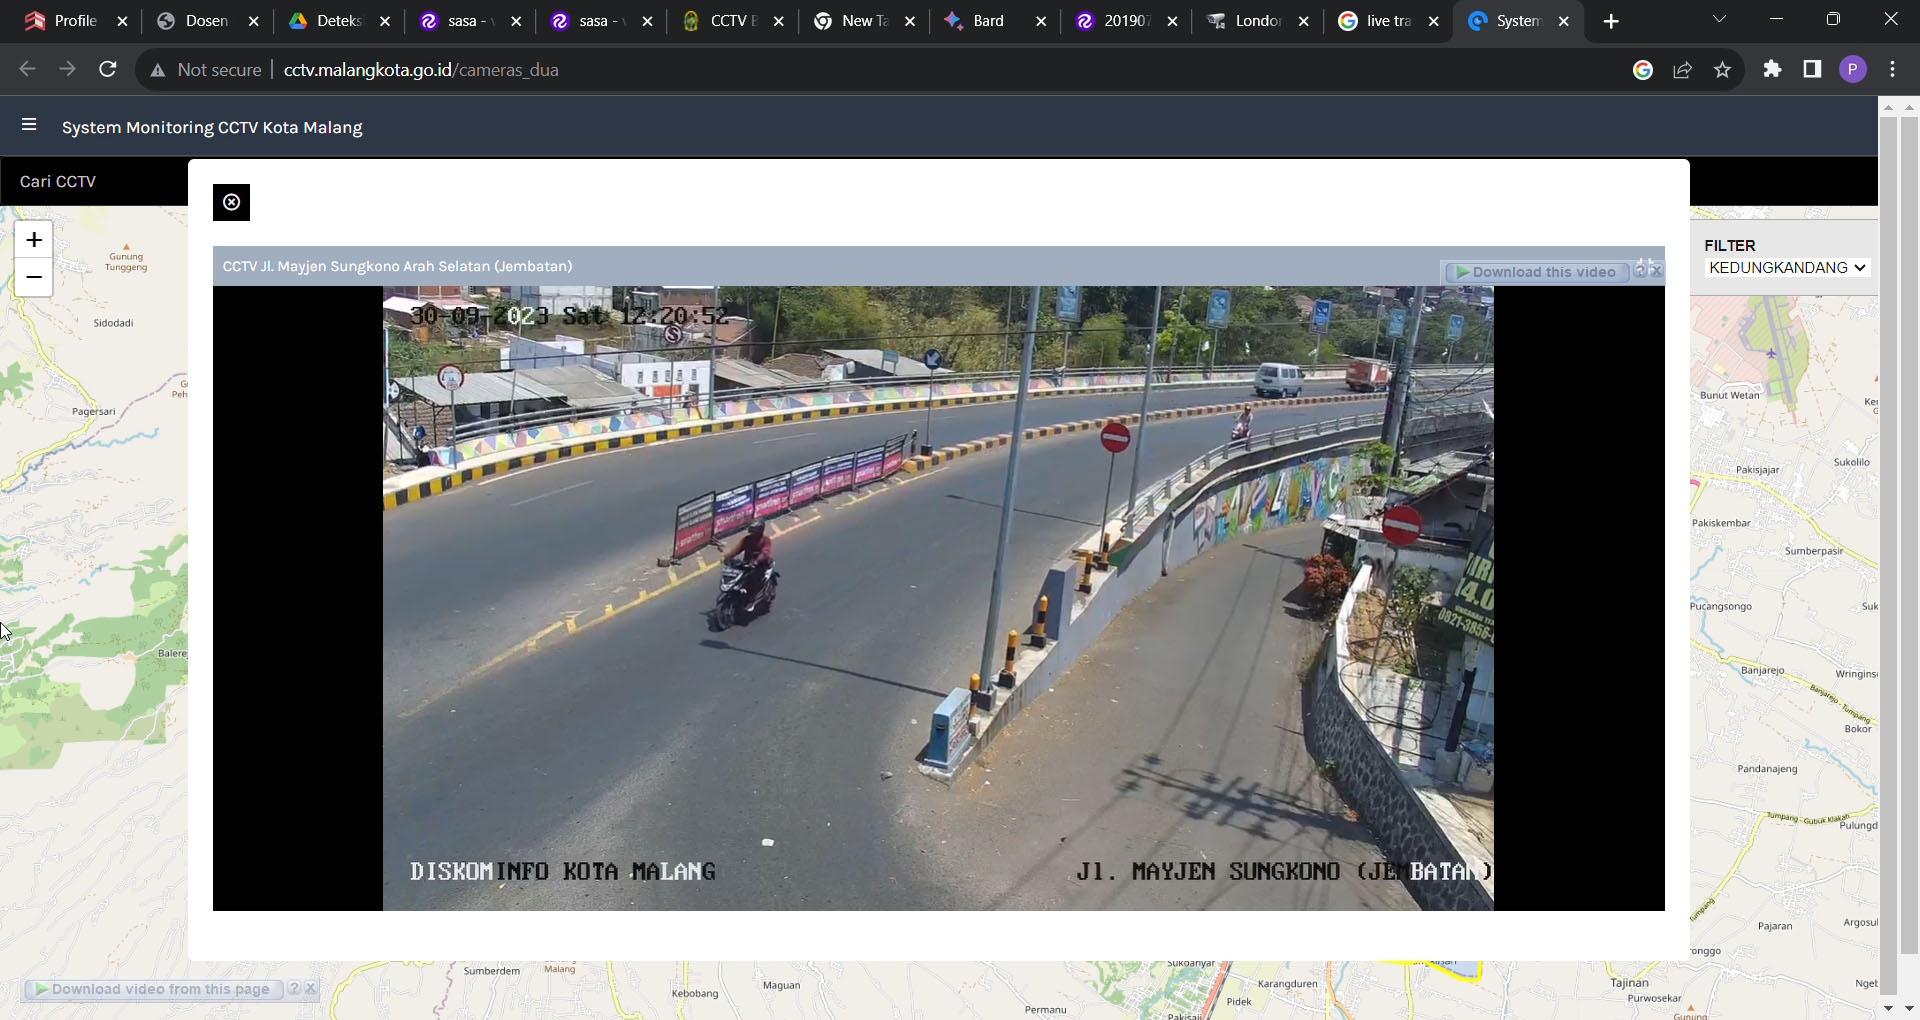Go back to previous page
1920x1020 pixels.
(27, 69)
